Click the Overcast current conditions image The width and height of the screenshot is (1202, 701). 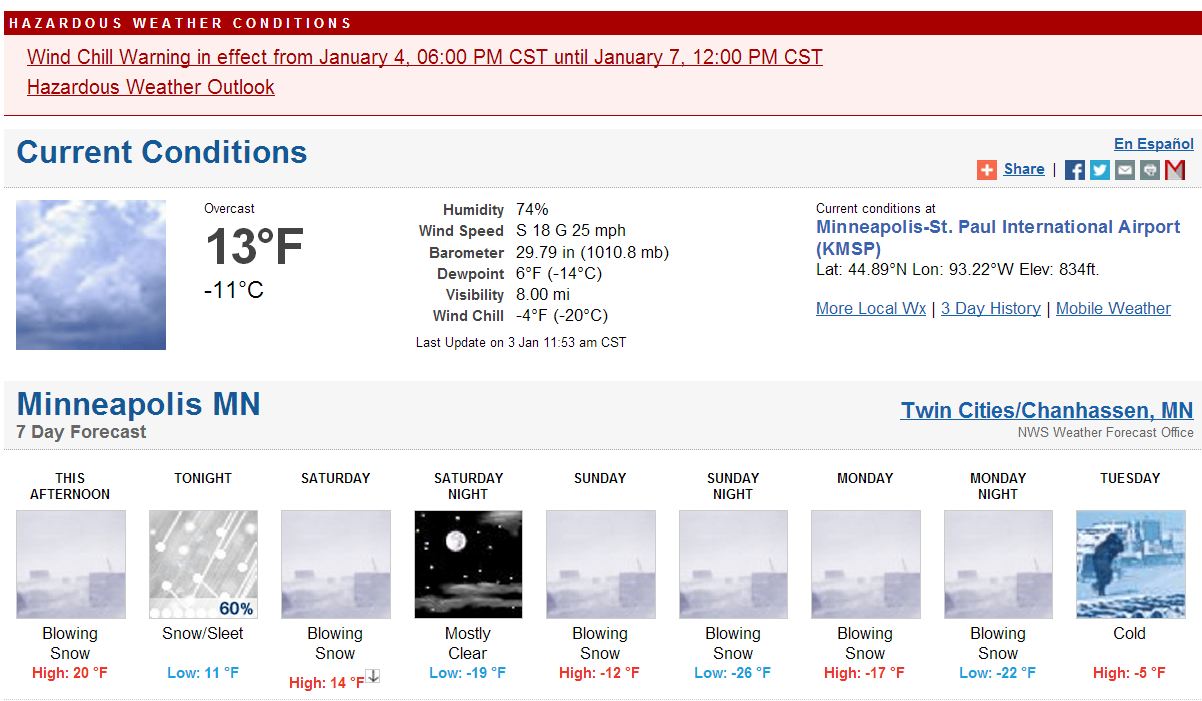click(91, 275)
